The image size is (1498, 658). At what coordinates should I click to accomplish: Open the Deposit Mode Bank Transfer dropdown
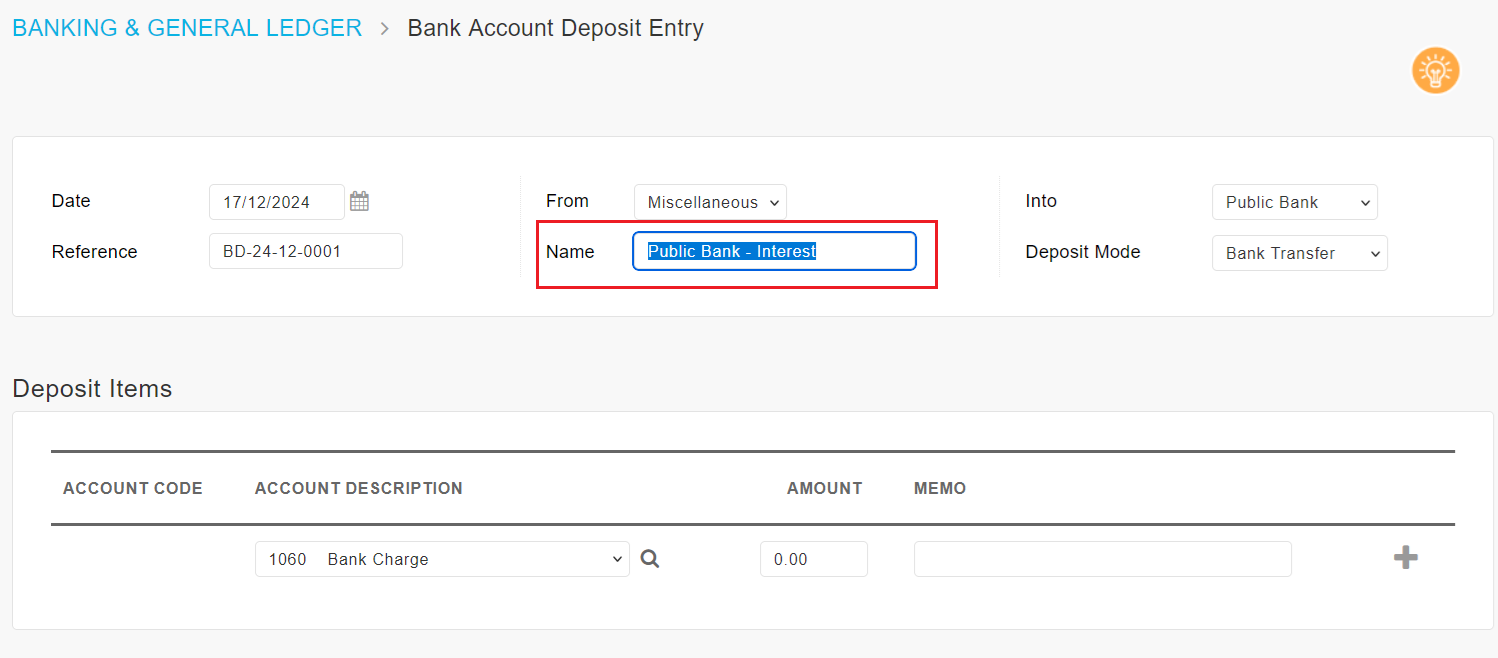1300,253
